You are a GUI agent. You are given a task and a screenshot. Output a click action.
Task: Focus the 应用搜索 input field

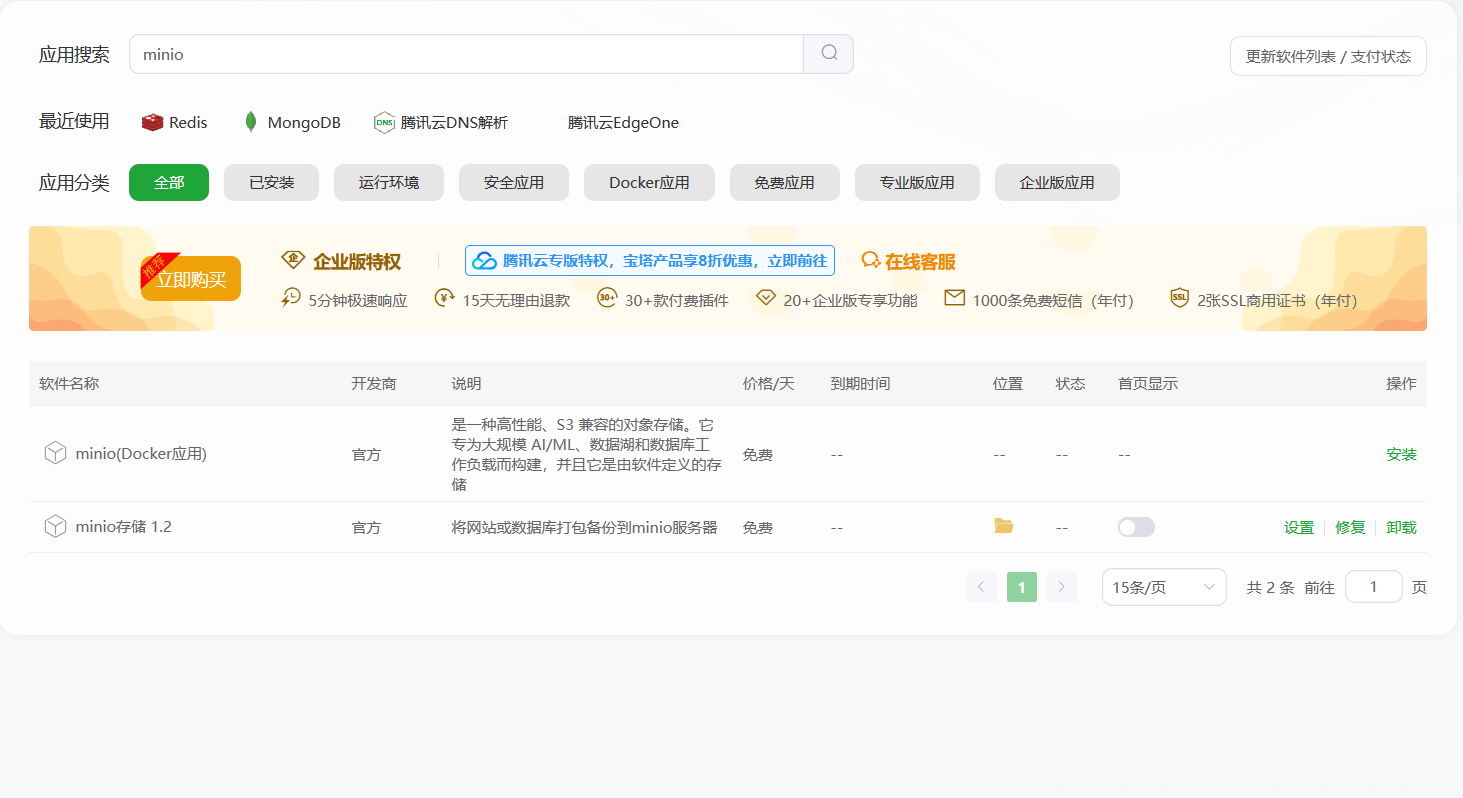click(x=466, y=54)
